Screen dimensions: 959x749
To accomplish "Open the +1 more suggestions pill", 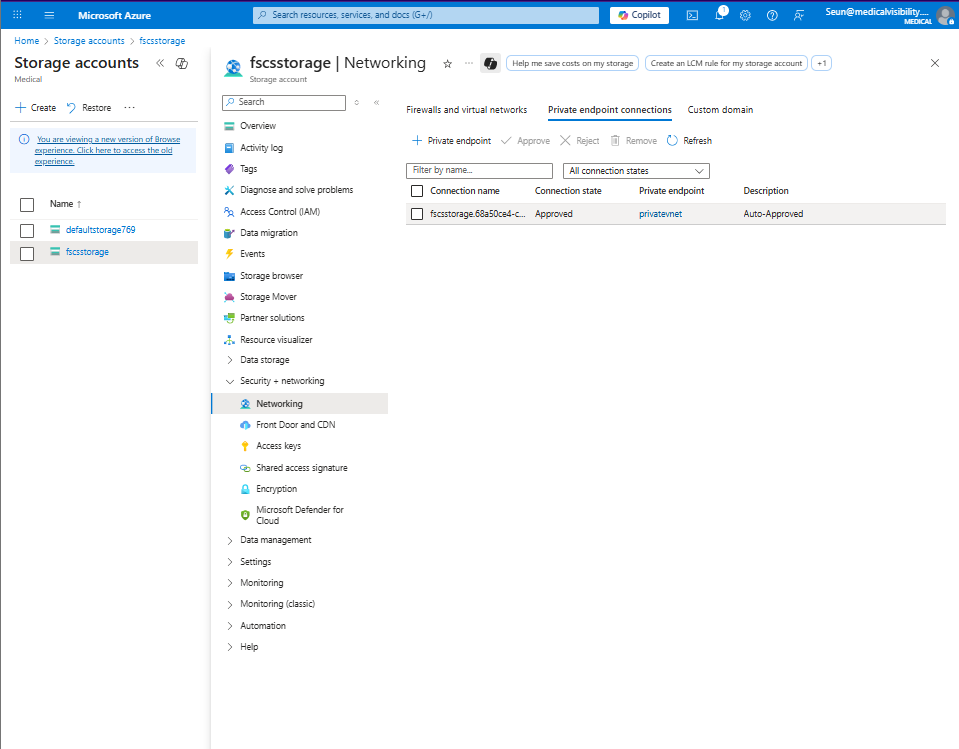I will coord(821,63).
